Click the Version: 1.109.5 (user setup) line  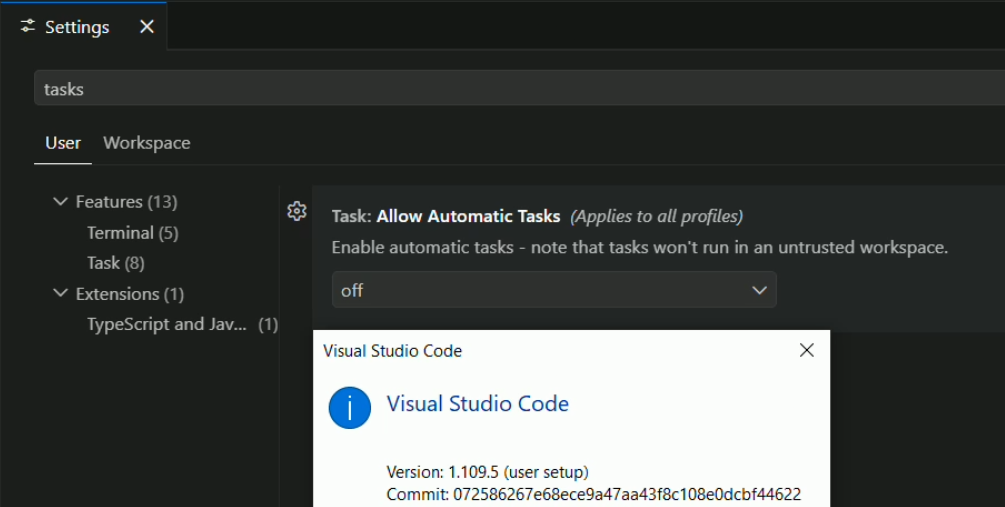(x=488, y=472)
